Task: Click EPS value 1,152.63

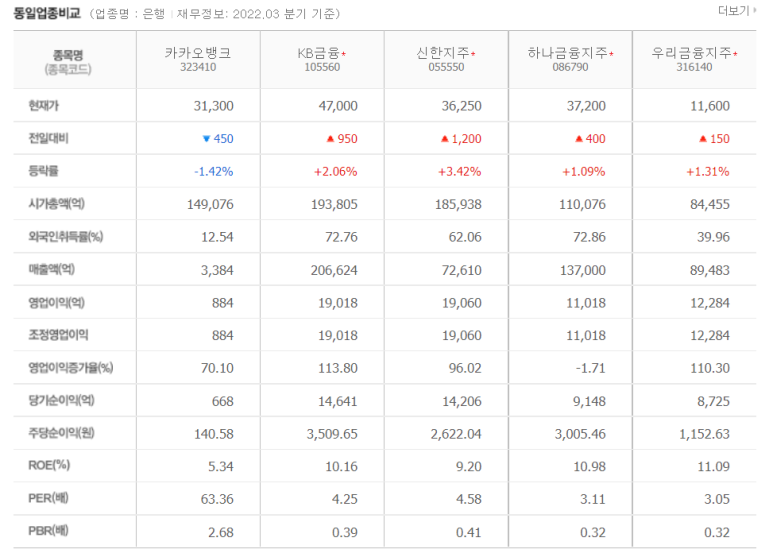Action: tap(704, 434)
